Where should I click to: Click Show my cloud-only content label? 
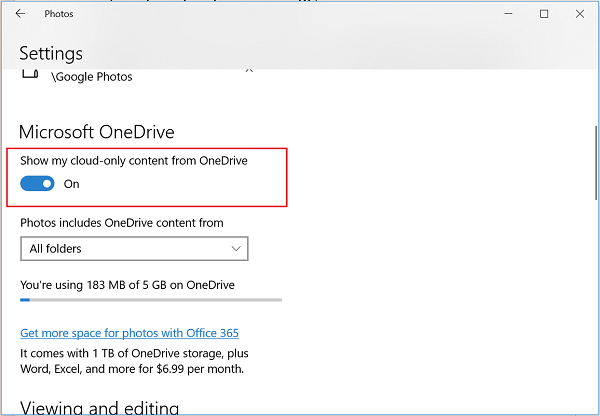134,161
